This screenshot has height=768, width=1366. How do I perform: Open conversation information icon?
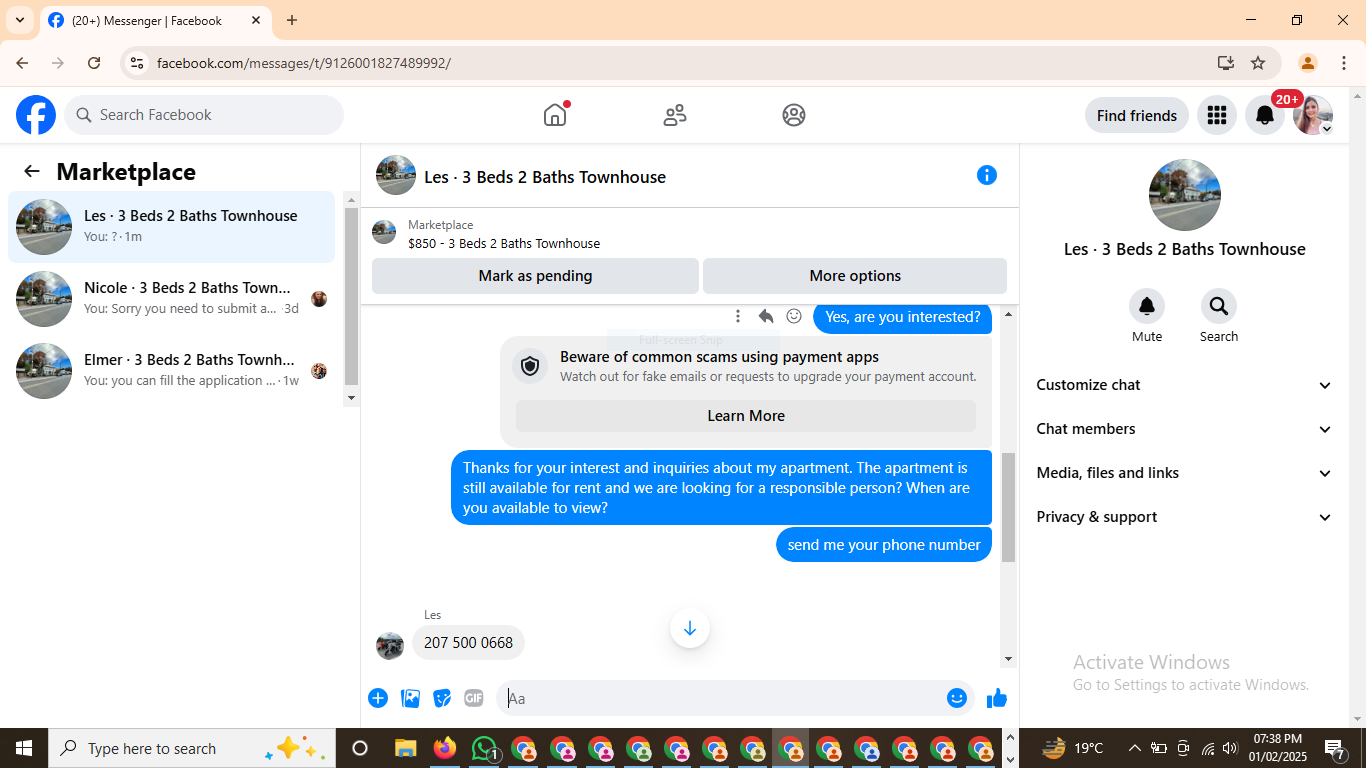tap(987, 175)
